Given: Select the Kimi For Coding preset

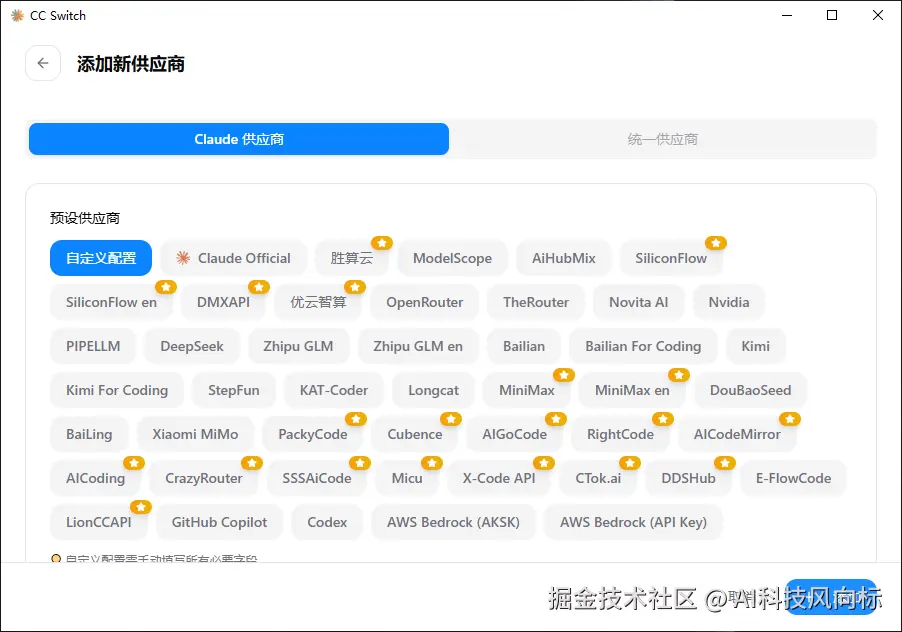Looking at the screenshot, I should pyautogui.click(x=116, y=390).
